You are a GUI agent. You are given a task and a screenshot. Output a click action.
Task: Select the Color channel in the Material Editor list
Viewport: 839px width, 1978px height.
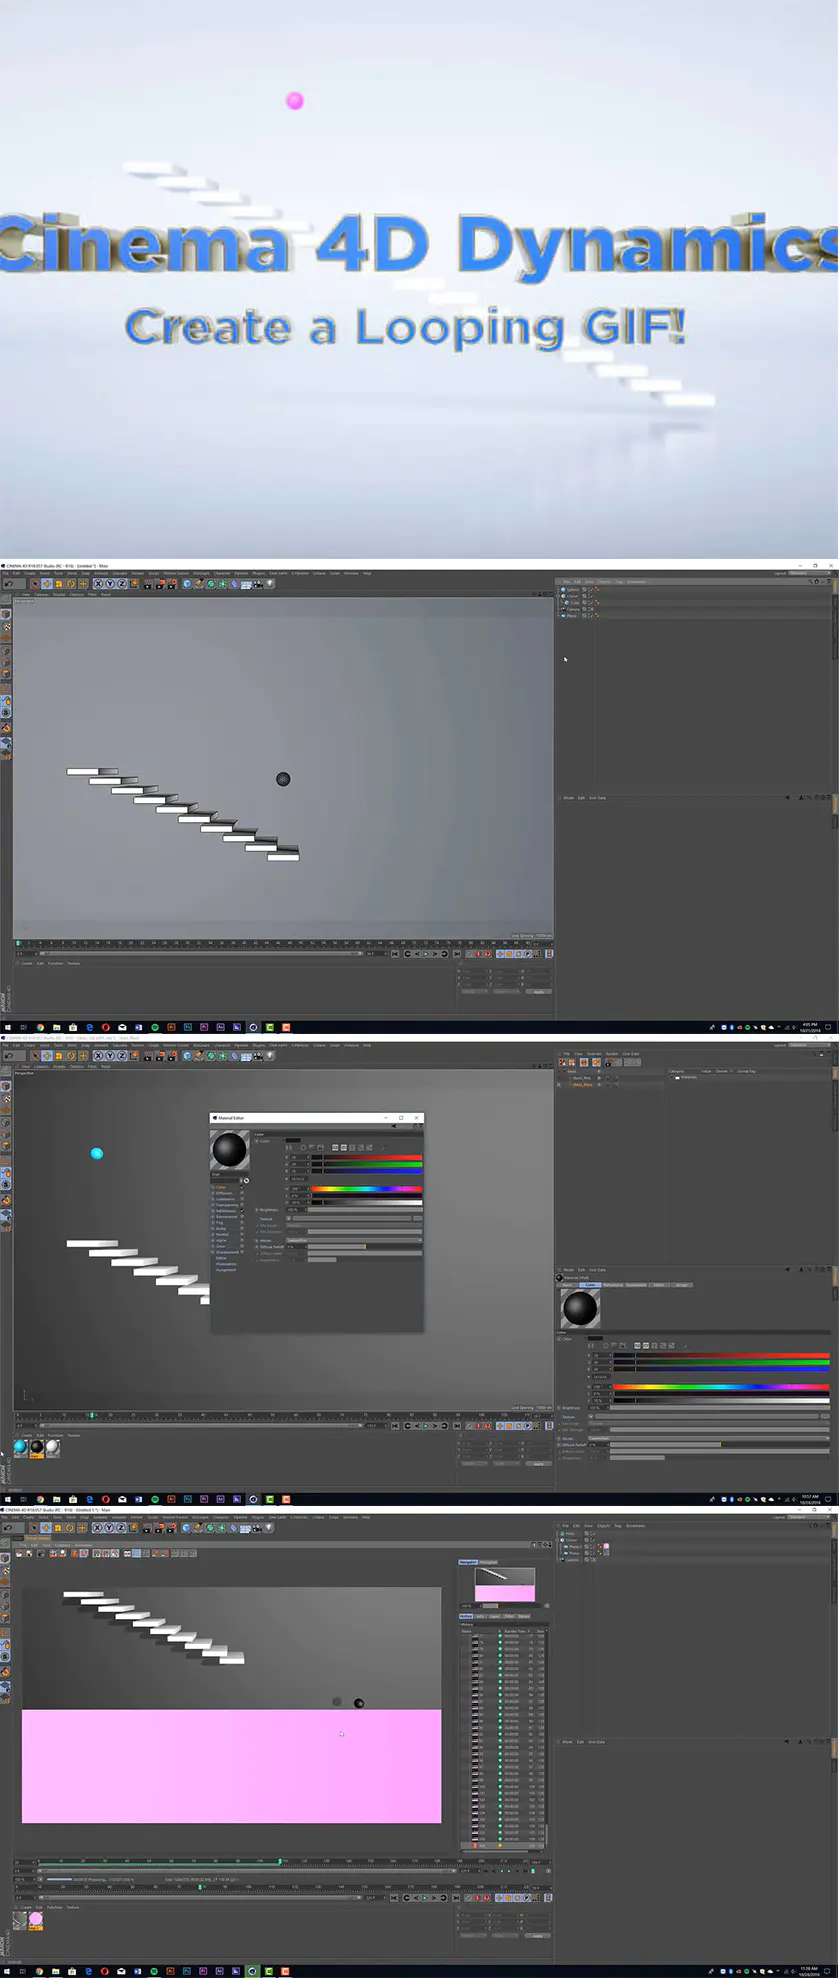coord(221,1187)
